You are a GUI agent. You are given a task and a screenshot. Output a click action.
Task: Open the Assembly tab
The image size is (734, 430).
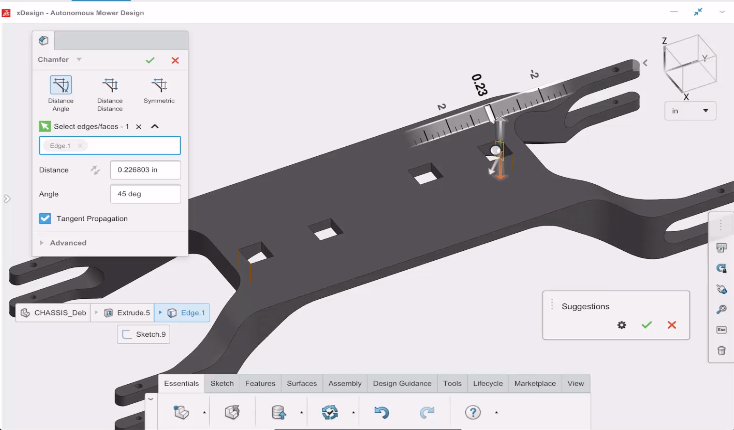pos(345,383)
